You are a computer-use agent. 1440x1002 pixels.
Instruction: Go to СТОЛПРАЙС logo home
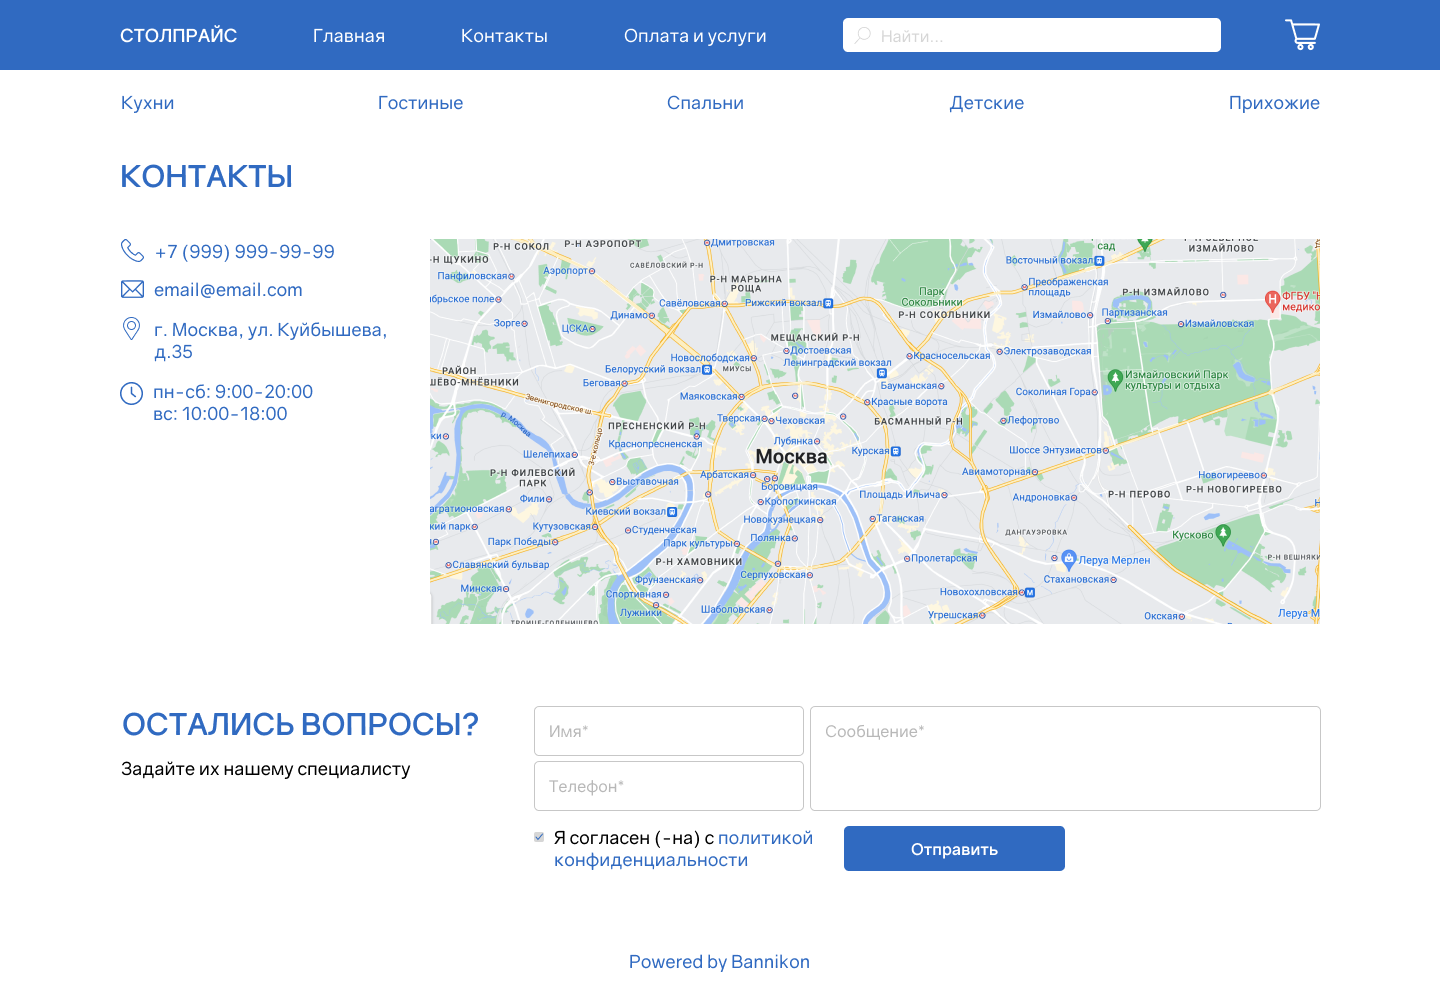178,36
